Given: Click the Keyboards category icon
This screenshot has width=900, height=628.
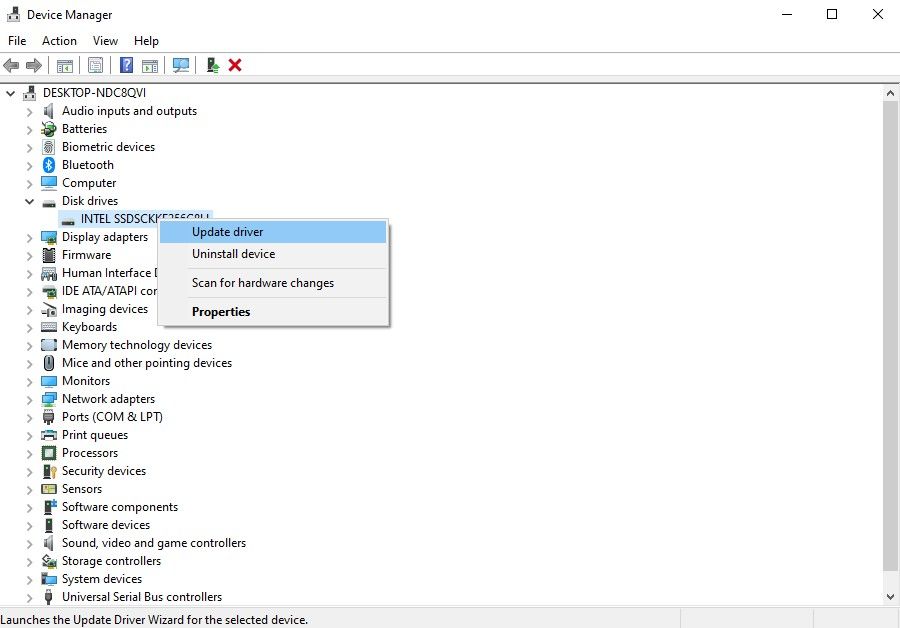Looking at the screenshot, I should tap(49, 327).
